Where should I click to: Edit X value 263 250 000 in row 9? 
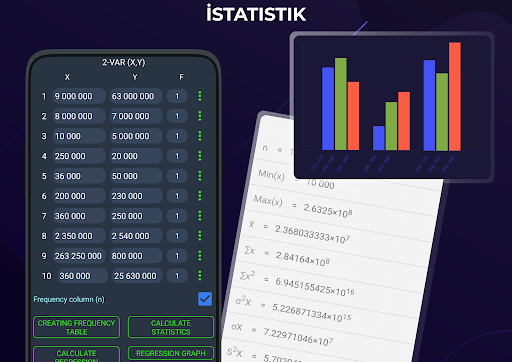pyautogui.click(x=79, y=256)
